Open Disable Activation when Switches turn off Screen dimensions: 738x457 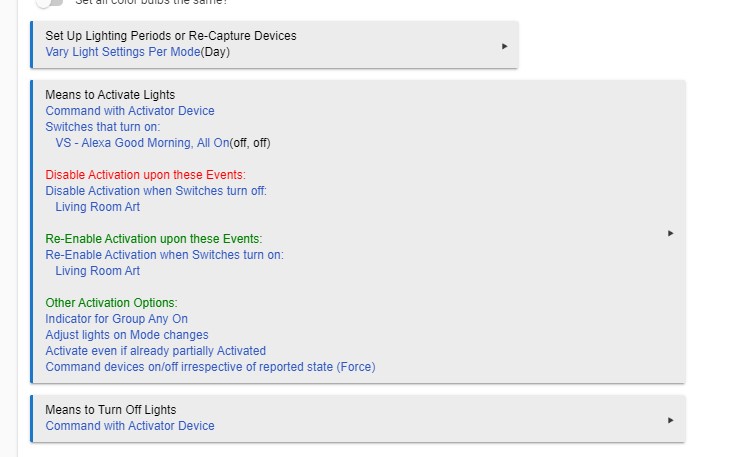click(156, 191)
